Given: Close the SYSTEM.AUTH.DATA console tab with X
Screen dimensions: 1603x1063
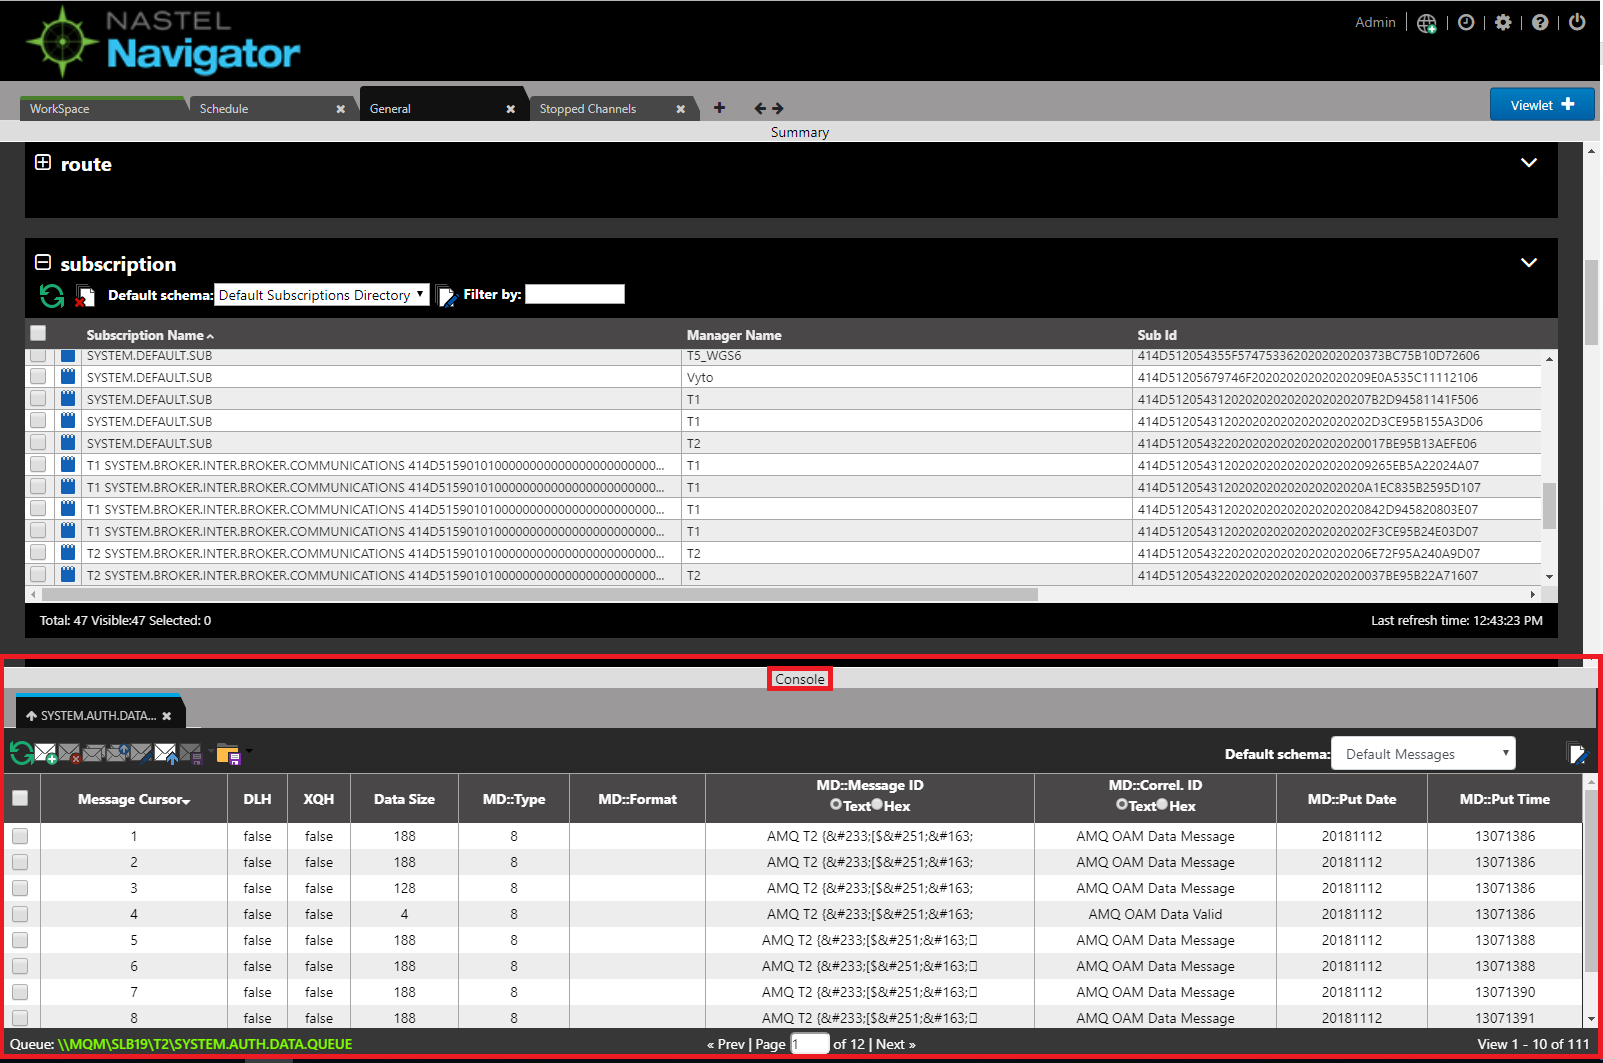Looking at the screenshot, I should [167, 716].
